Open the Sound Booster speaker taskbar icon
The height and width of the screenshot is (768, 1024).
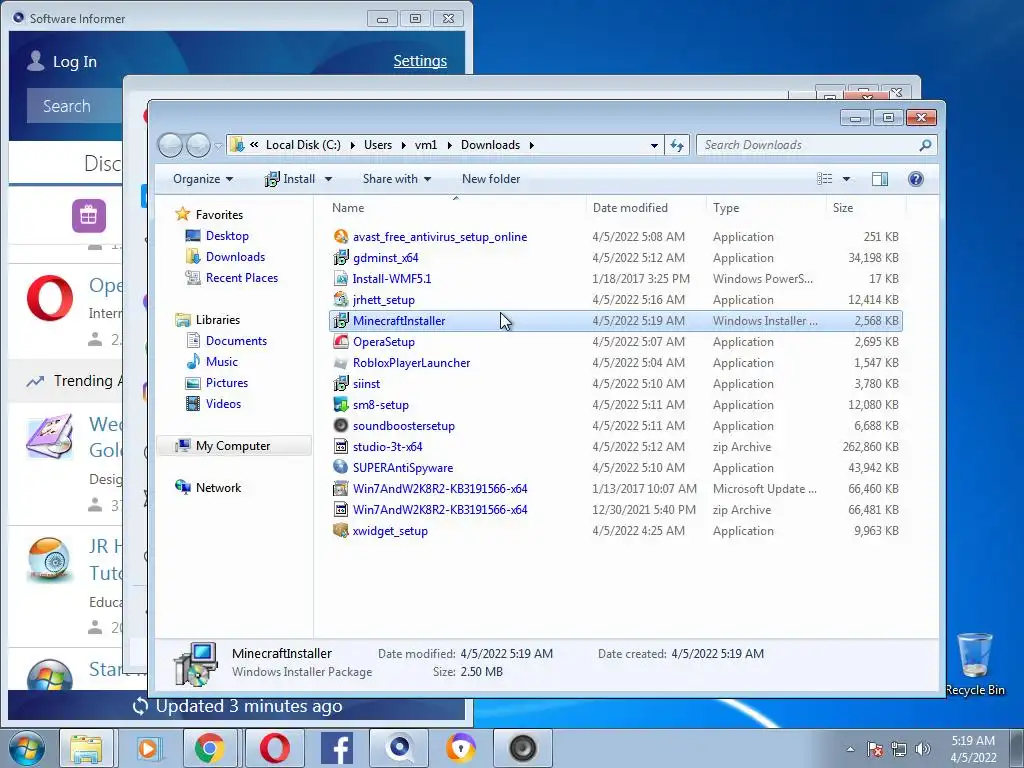(x=523, y=748)
